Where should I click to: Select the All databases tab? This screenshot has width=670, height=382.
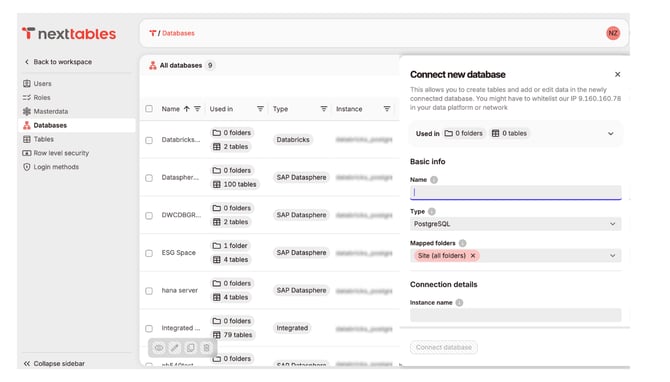tap(181, 65)
